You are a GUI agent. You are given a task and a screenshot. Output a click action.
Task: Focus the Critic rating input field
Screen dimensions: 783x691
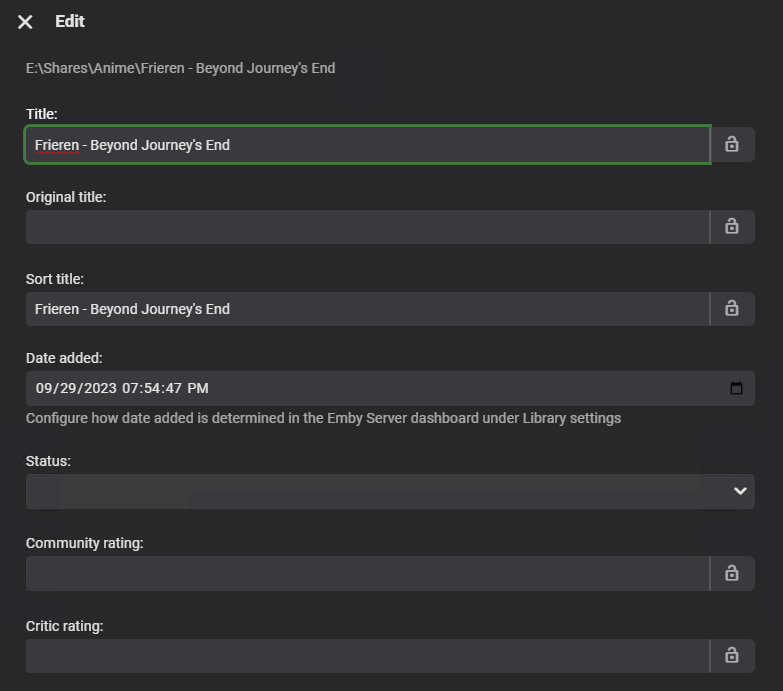coord(367,656)
